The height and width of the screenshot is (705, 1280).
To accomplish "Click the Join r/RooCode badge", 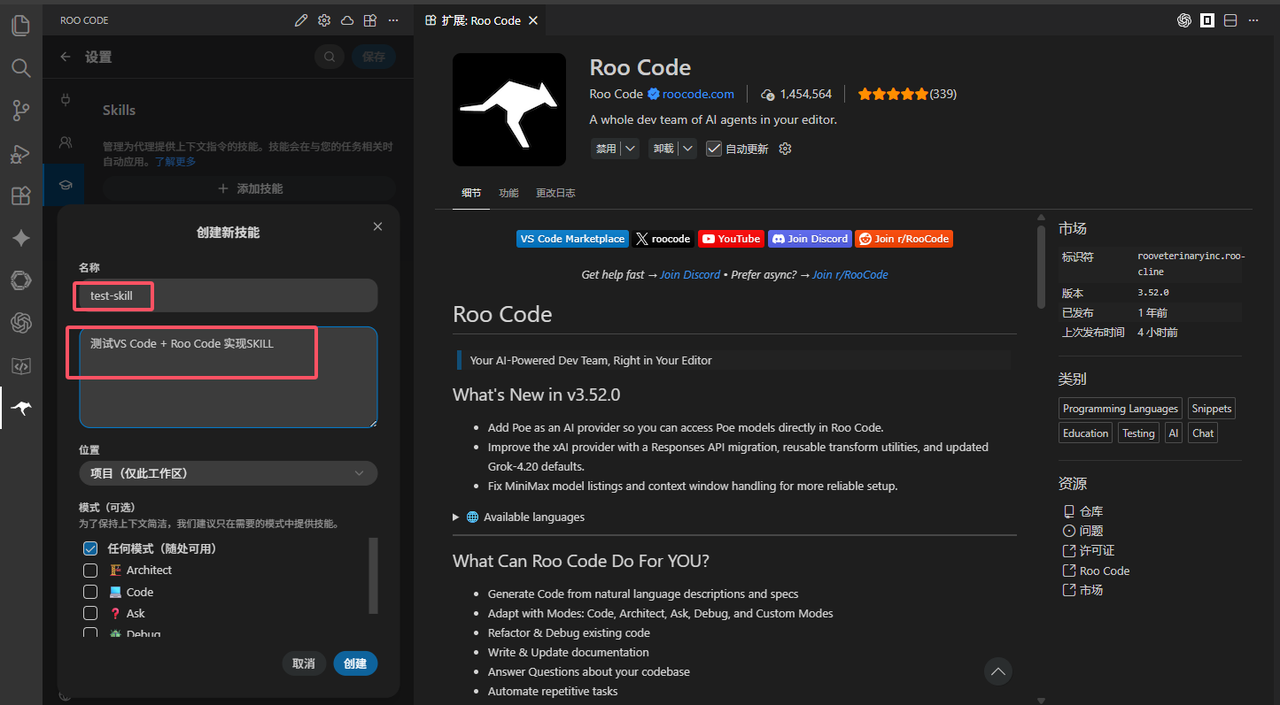I will [904, 239].
